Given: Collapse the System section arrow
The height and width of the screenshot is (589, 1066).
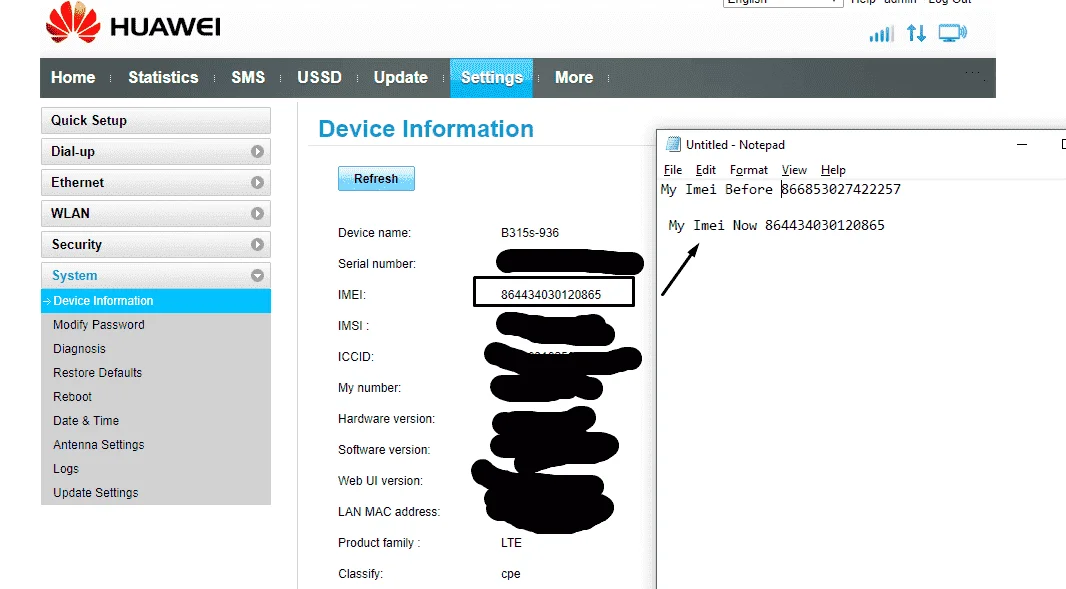Looking at the screenshot, I should tap(257, 275).
